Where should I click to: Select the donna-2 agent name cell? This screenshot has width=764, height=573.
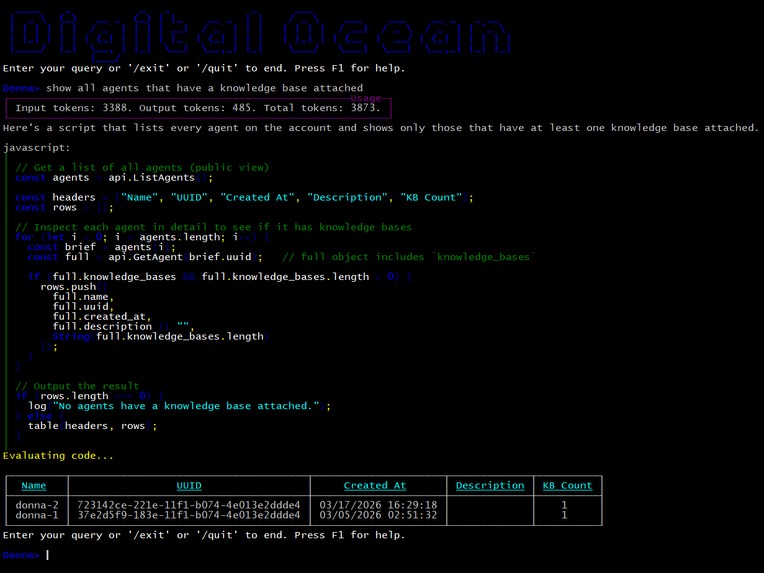37,505
